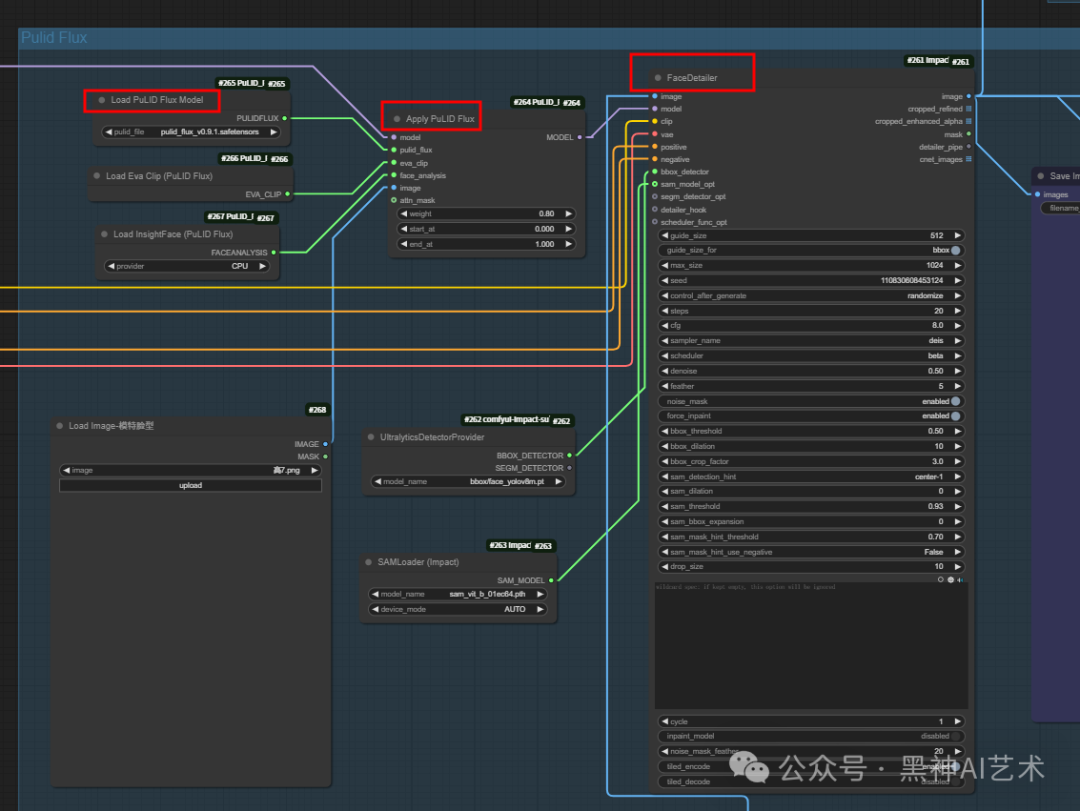The image size is (1080, 811).
Task: Collapse the Apply PuLID Flux node dot
Action: pyautogui.click(x=397, y=119)
